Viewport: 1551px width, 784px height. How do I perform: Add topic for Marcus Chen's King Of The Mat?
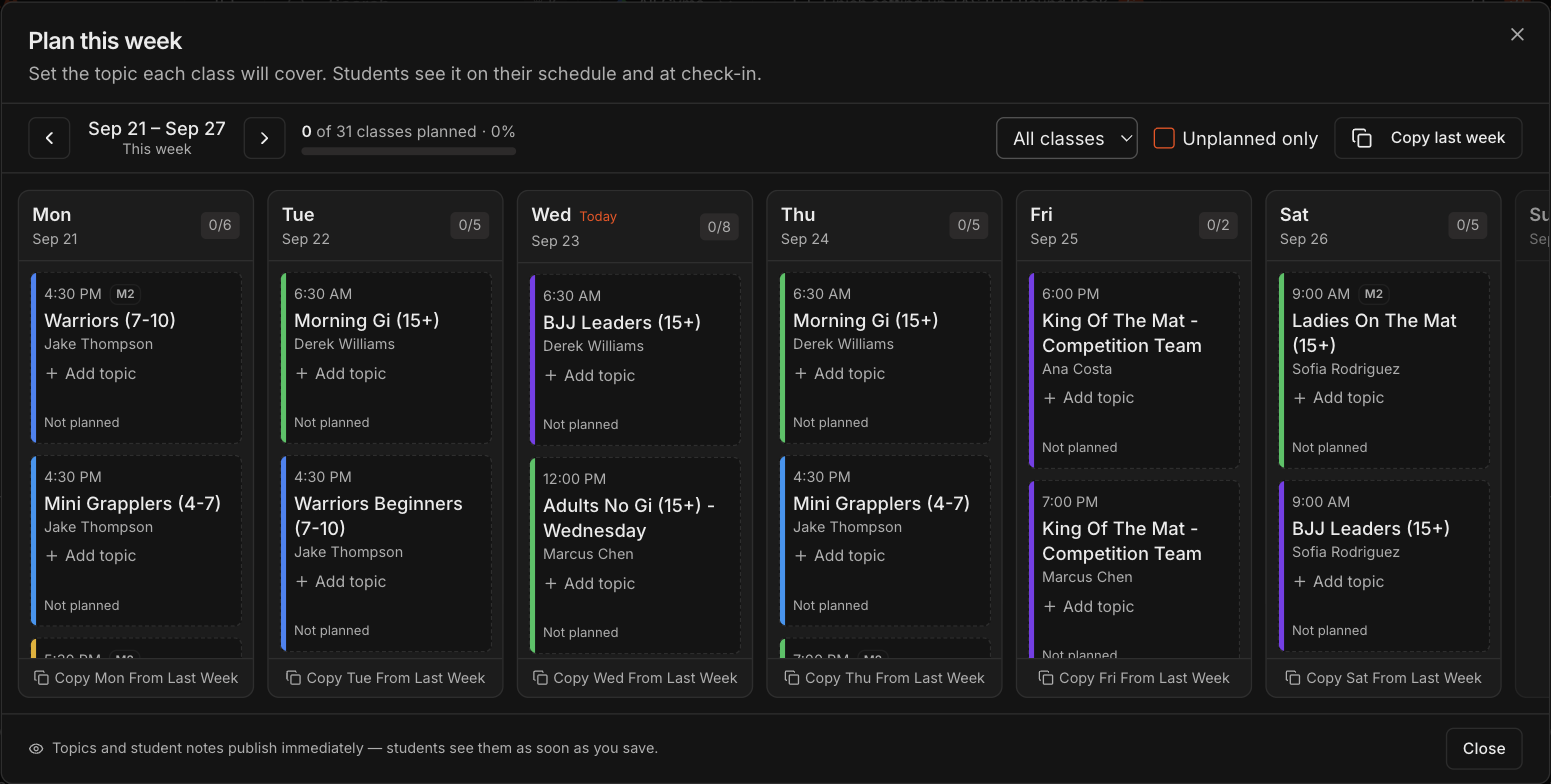(1088, 606)
